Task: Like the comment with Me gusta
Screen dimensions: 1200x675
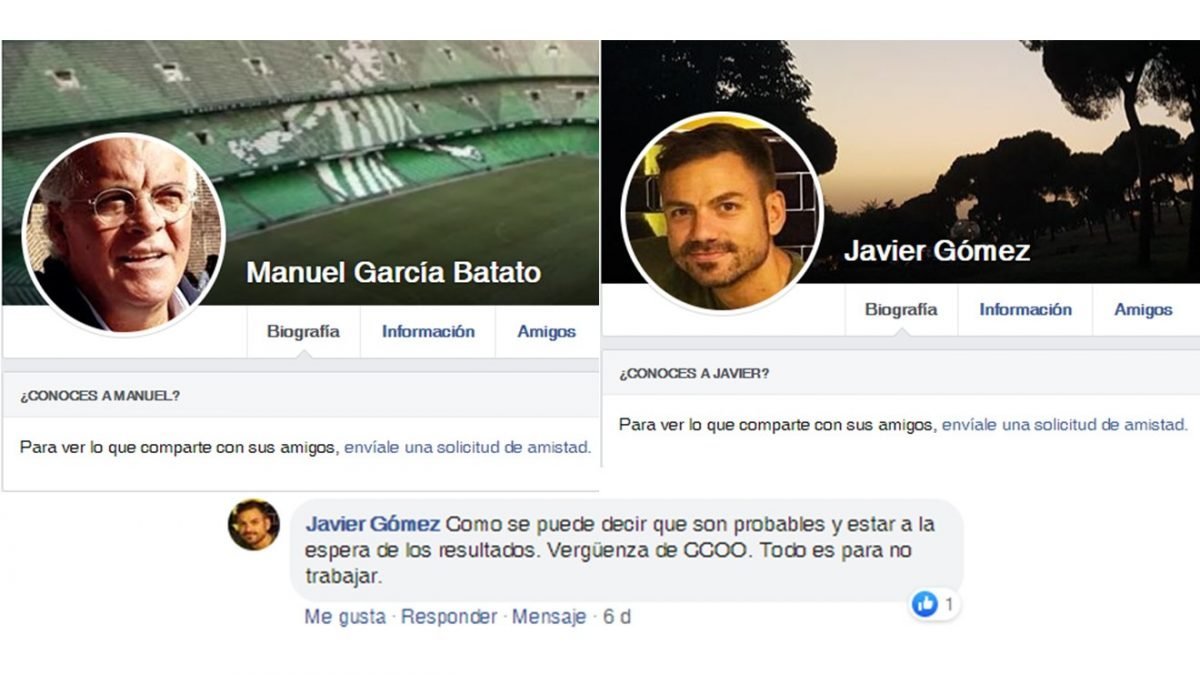Action: pos(345,617)
